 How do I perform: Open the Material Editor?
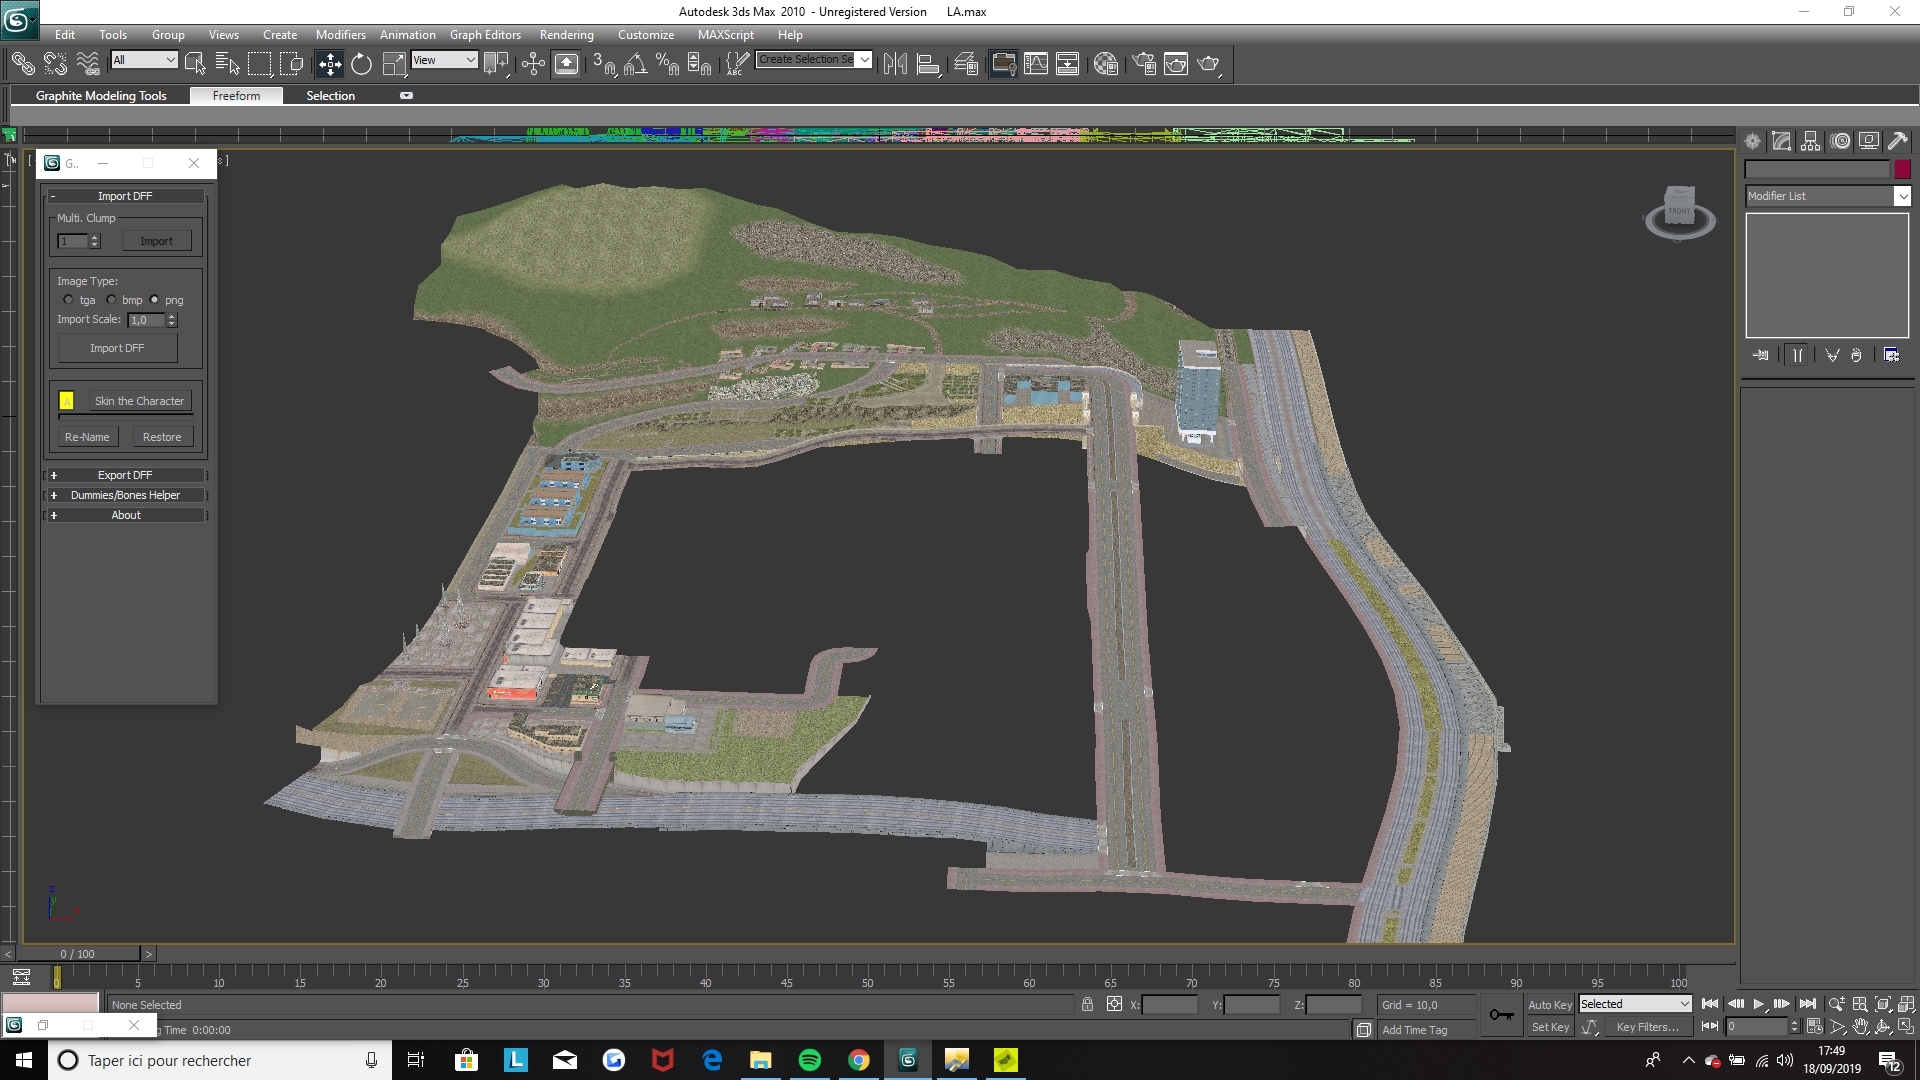tap(1105, 64)
